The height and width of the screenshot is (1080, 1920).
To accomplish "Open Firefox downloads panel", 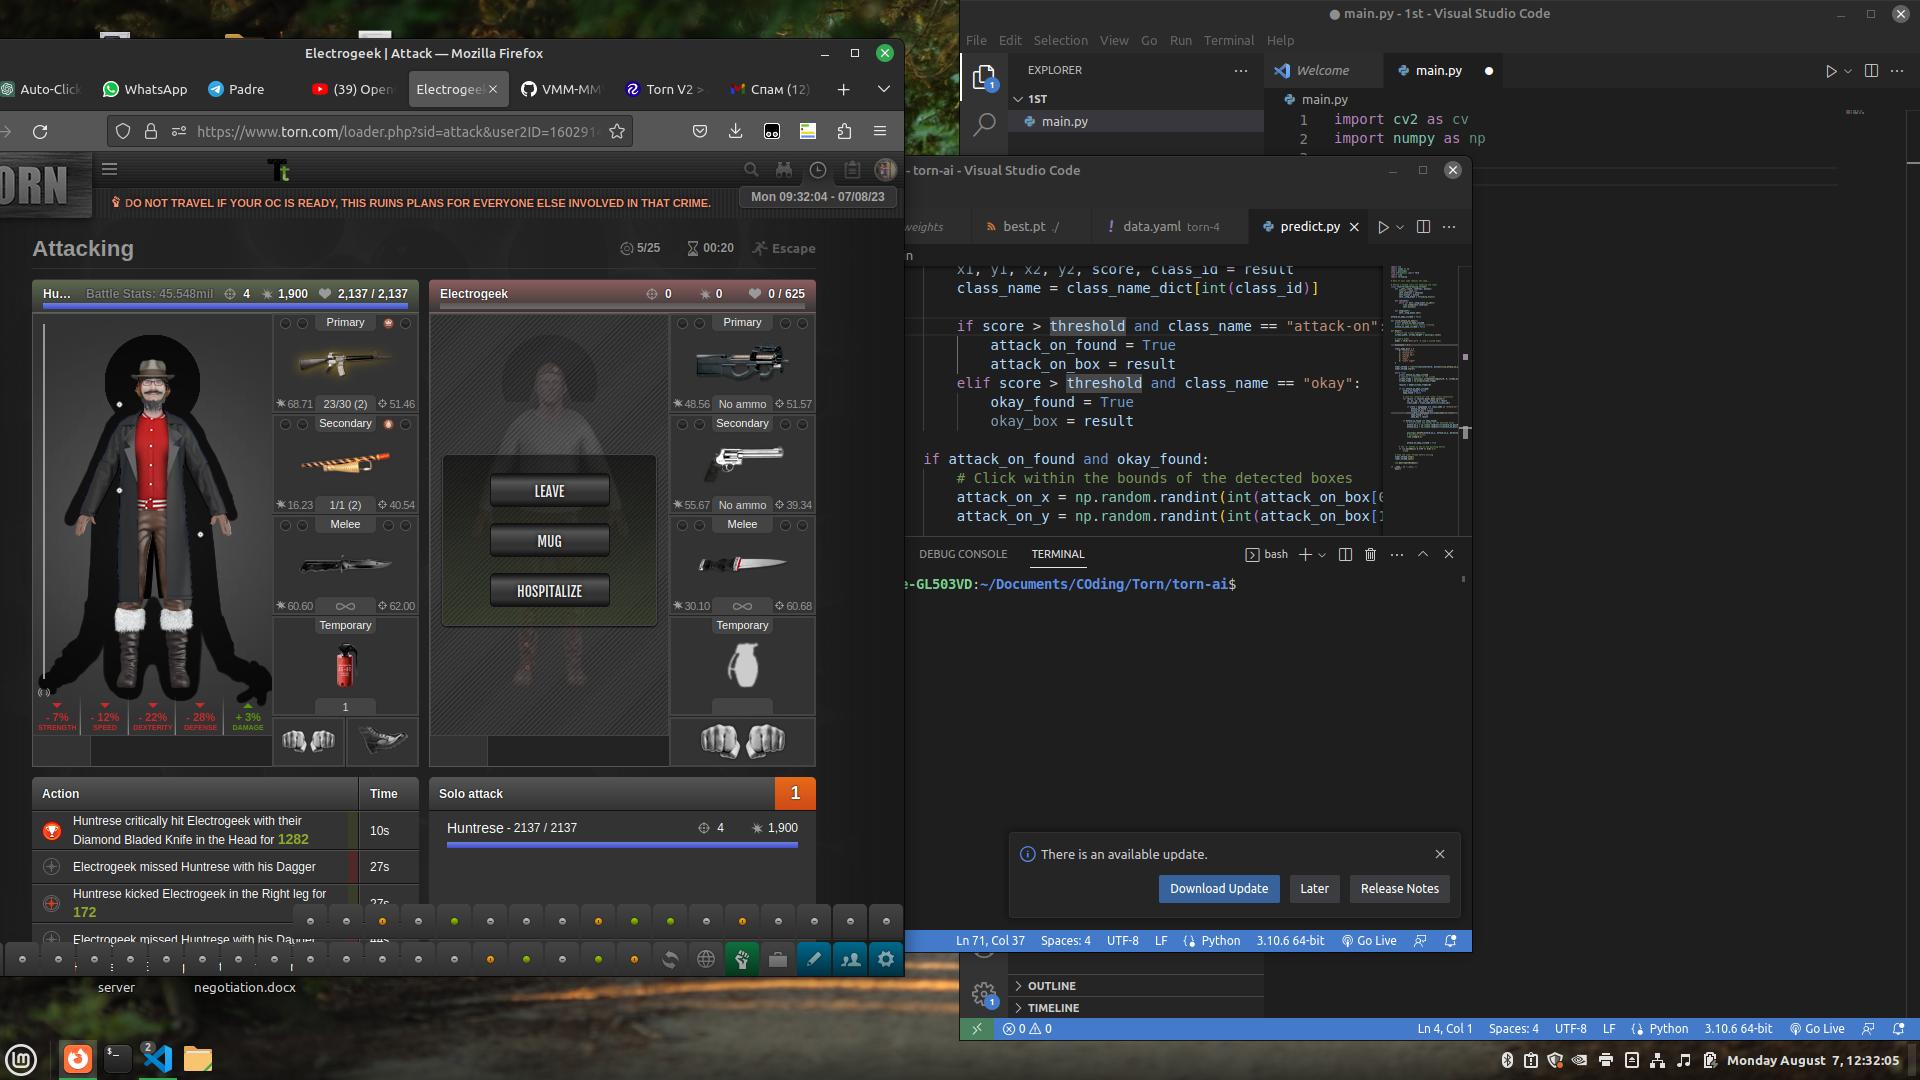I will tap(735, 131).
